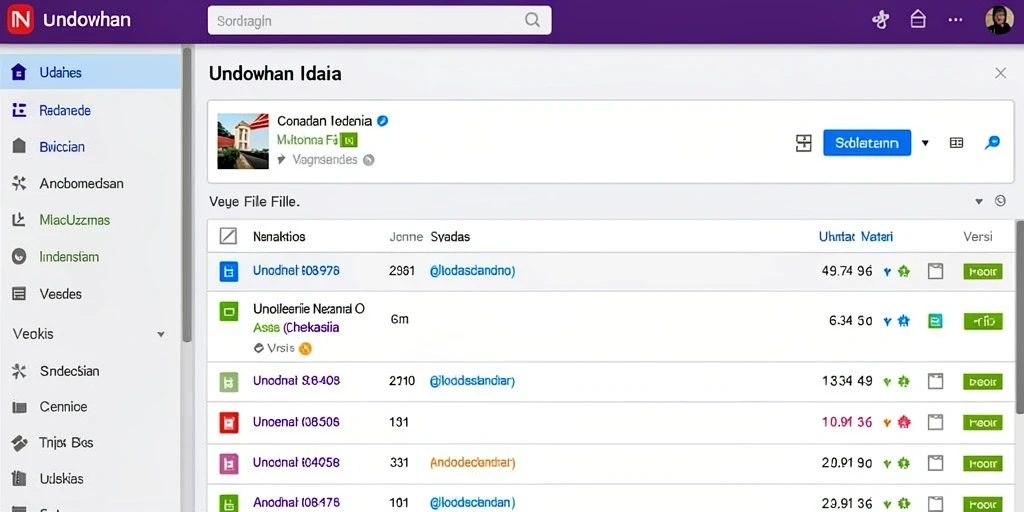Image resolution: width=1024 pixels, height=512 pixels.
Task: Select the pink icon for Unodnal t04058
Action: (x=229, y=464)
